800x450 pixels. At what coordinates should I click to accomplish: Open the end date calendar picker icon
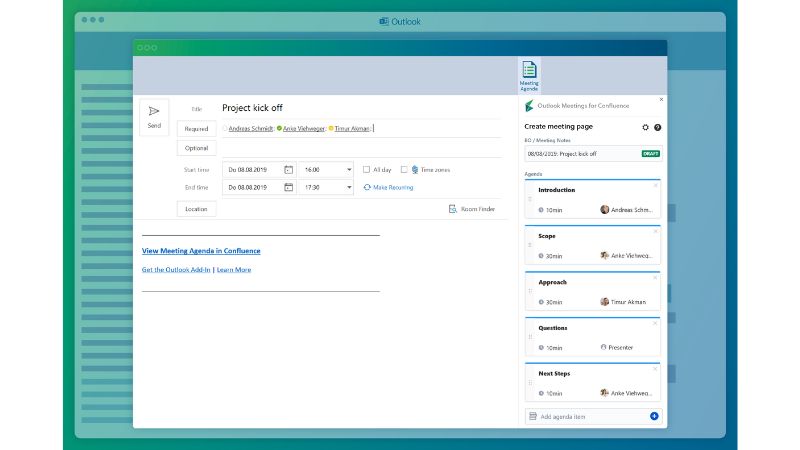coord(288,187)
